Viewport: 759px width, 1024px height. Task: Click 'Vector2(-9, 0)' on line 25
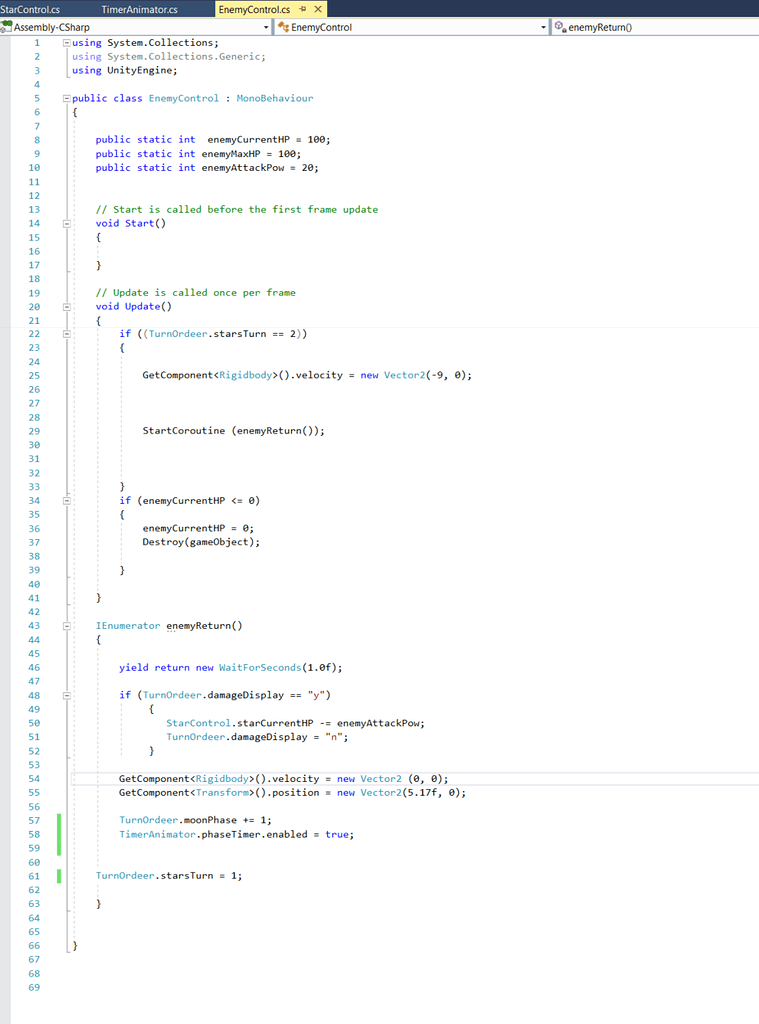(x=425, y=376)
